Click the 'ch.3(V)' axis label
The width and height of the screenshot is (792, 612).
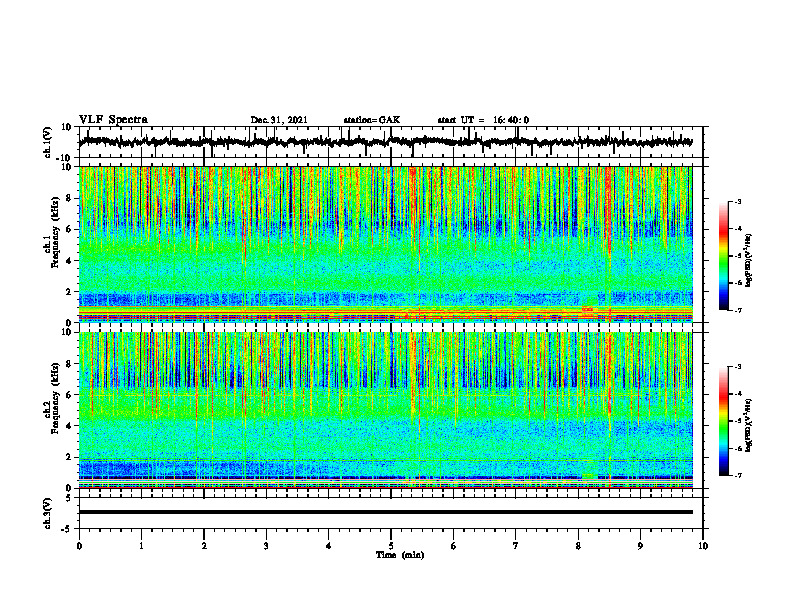pos(48,513)
